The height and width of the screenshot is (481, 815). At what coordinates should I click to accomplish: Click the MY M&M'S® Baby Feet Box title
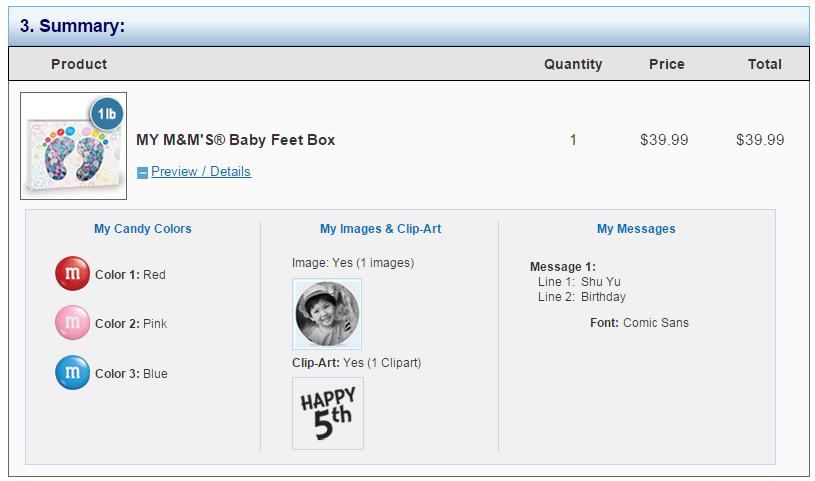(235, 140)
